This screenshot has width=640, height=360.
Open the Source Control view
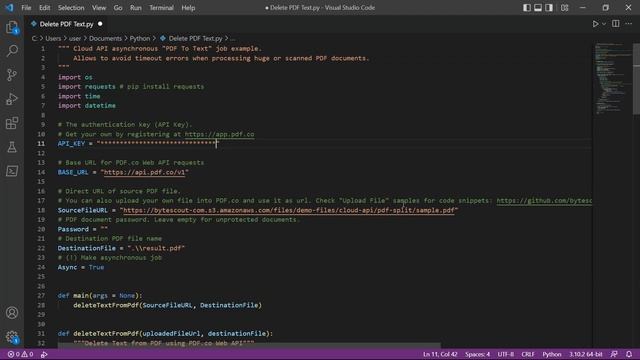(x=12, y=75)
